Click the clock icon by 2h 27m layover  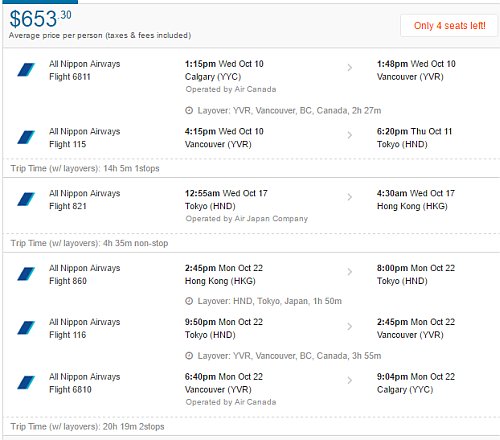[x=189, y=111]
